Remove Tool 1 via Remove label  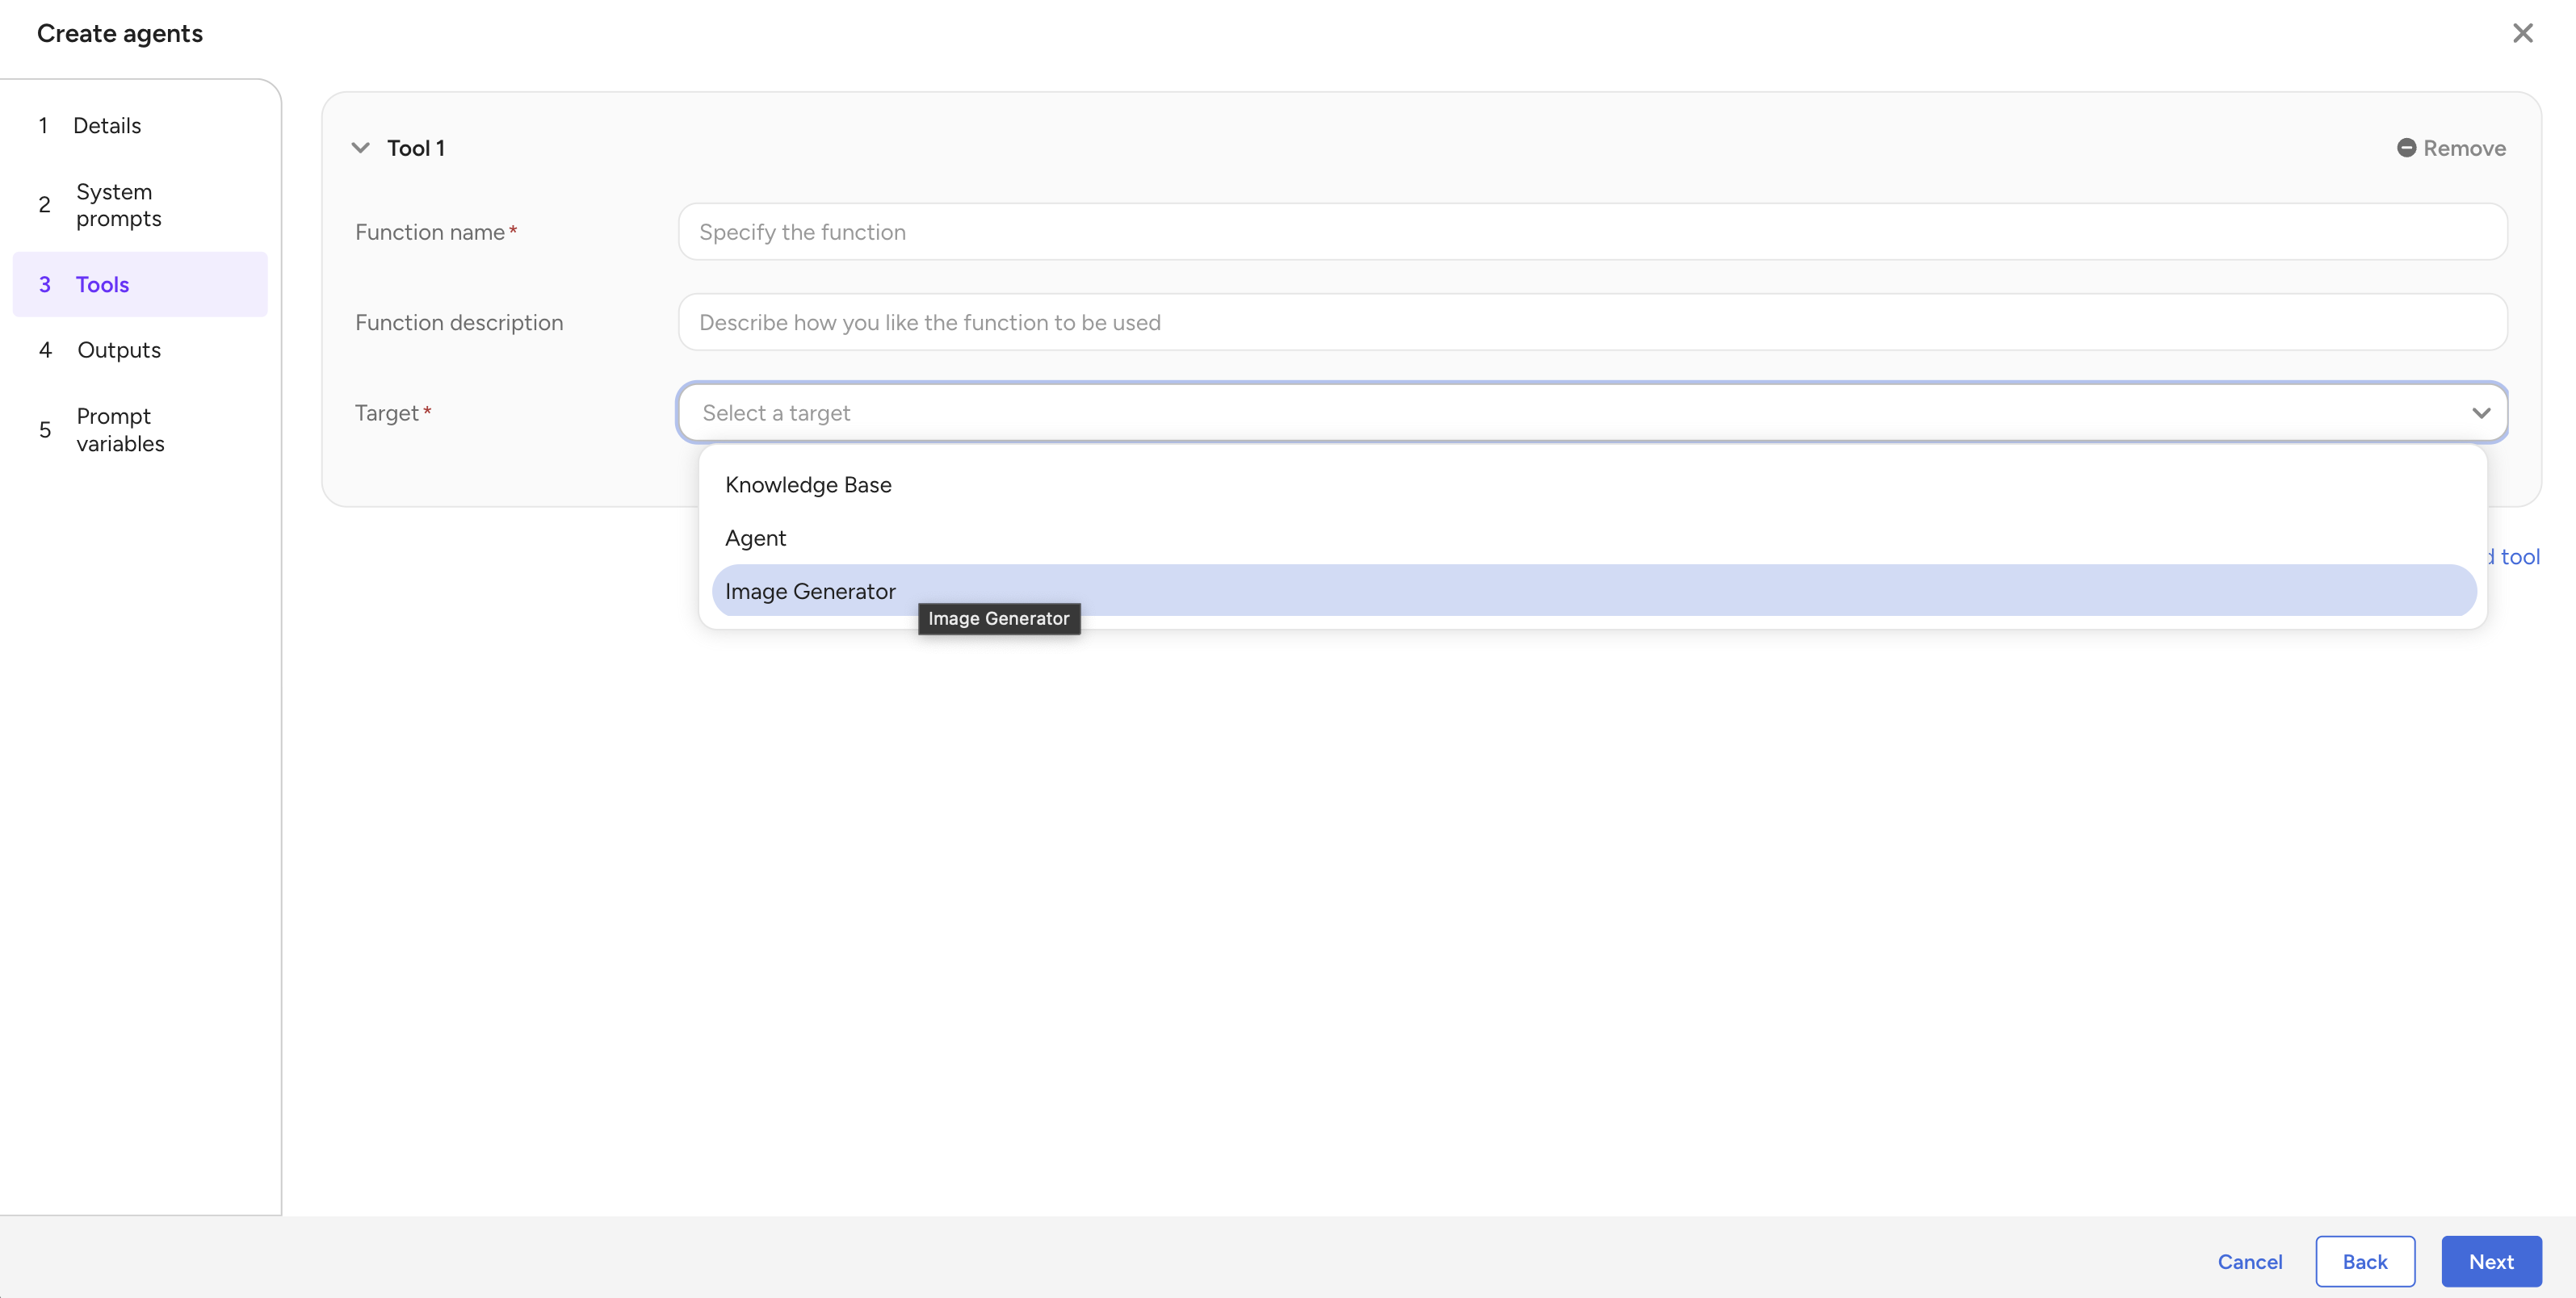[x=2464, y=148]
